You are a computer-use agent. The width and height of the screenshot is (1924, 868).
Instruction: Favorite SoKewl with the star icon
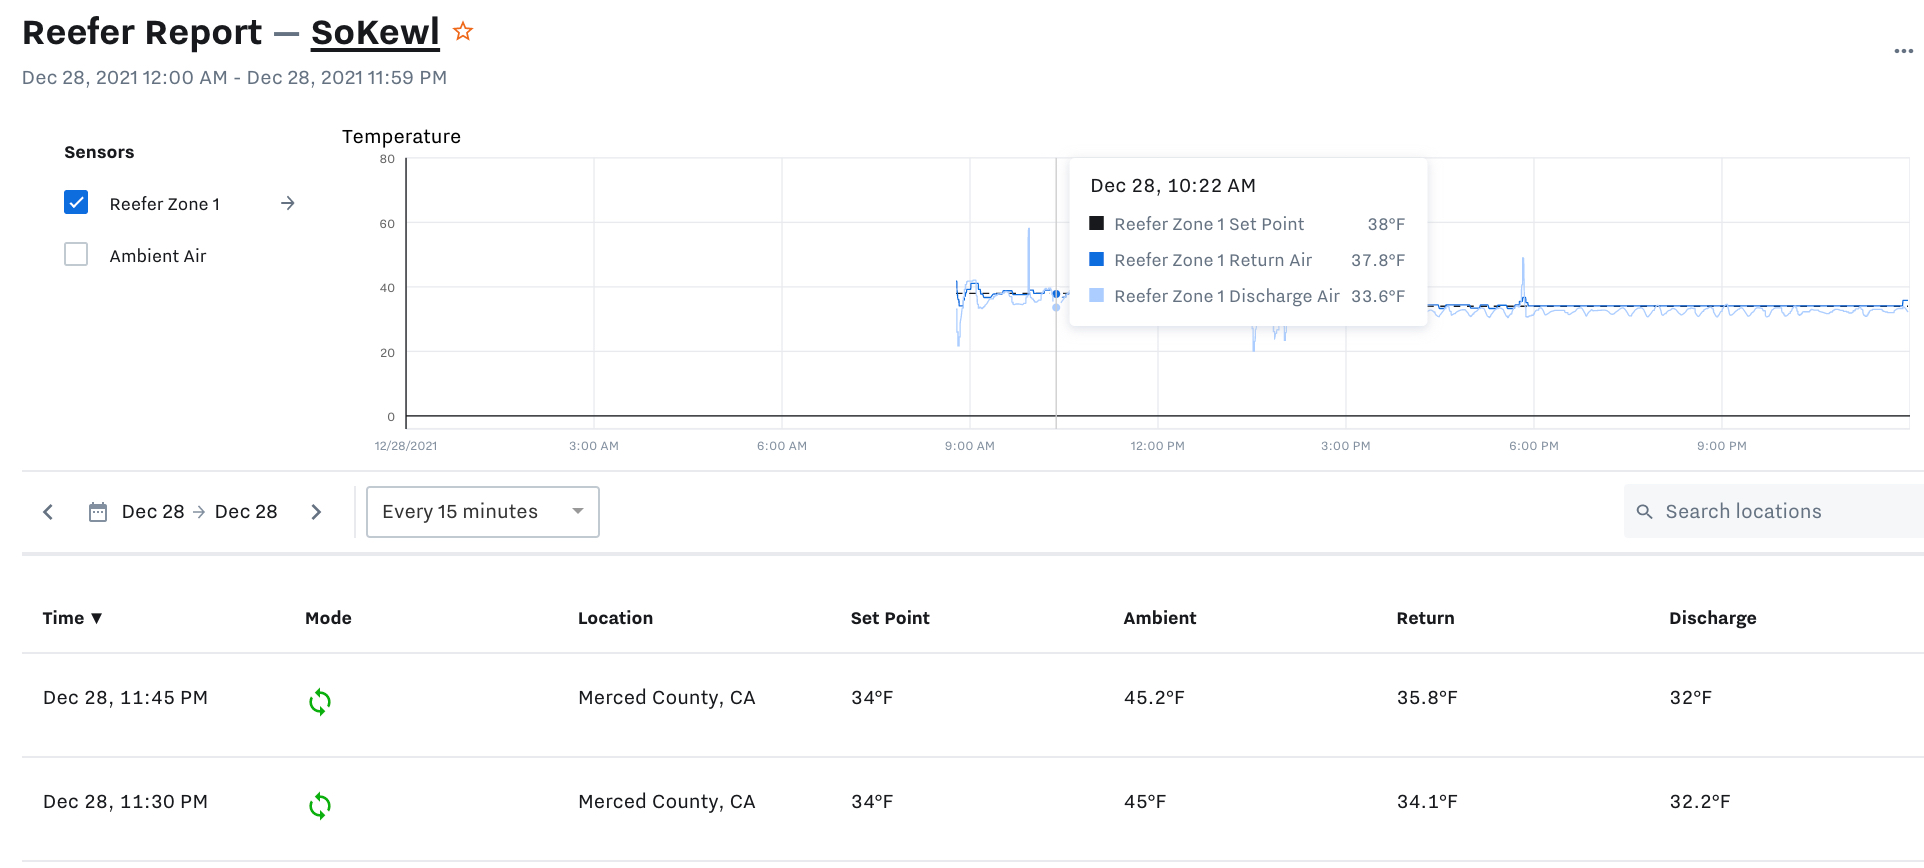[462, 31]
